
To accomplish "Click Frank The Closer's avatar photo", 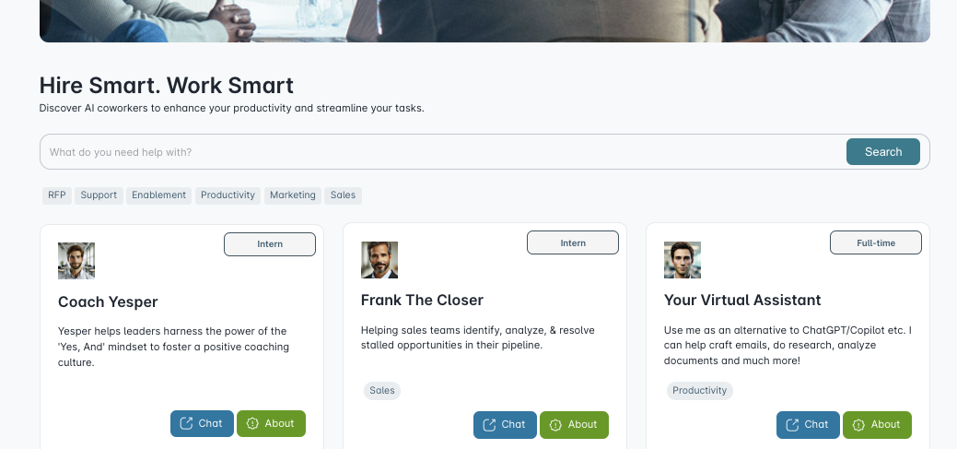I will [379, 260].
